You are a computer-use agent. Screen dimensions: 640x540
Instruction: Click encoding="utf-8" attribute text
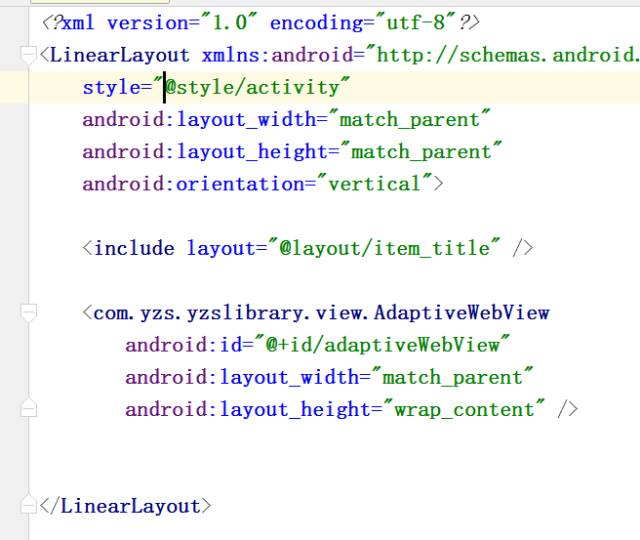click(362, 22)
